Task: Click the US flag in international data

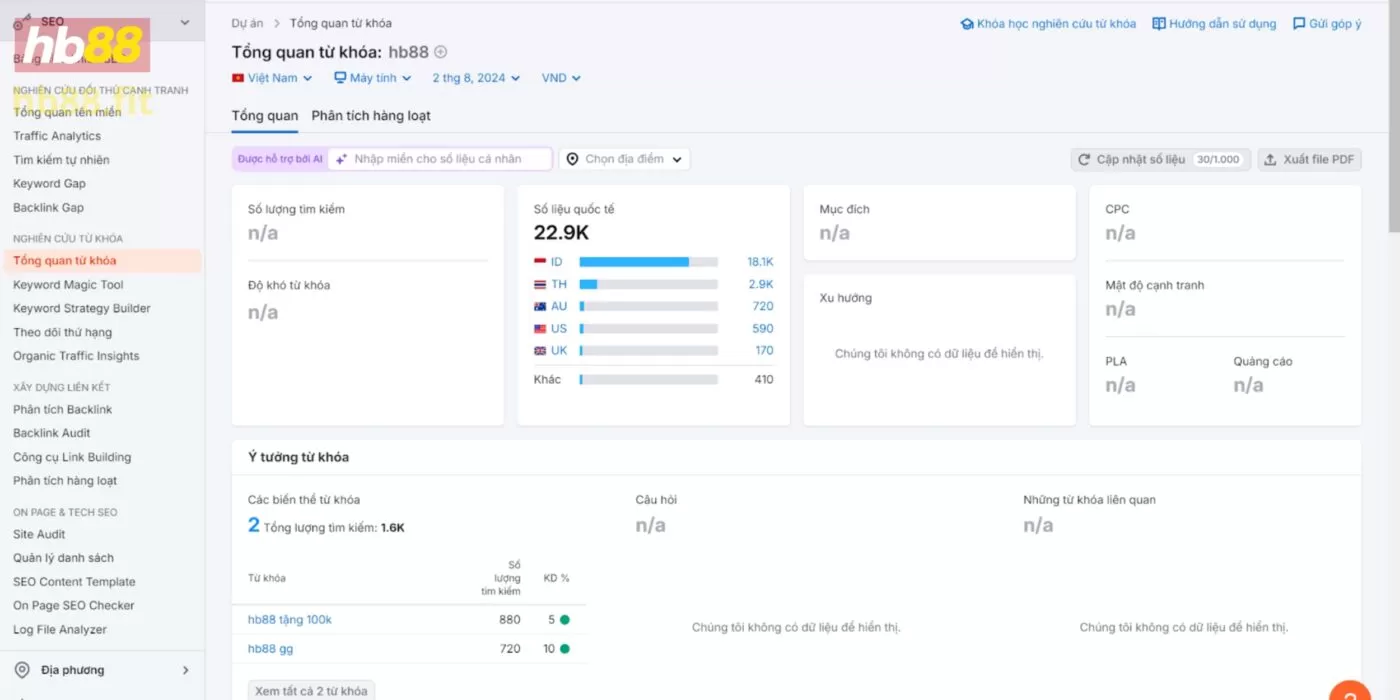Action: (x=540, y=328)
